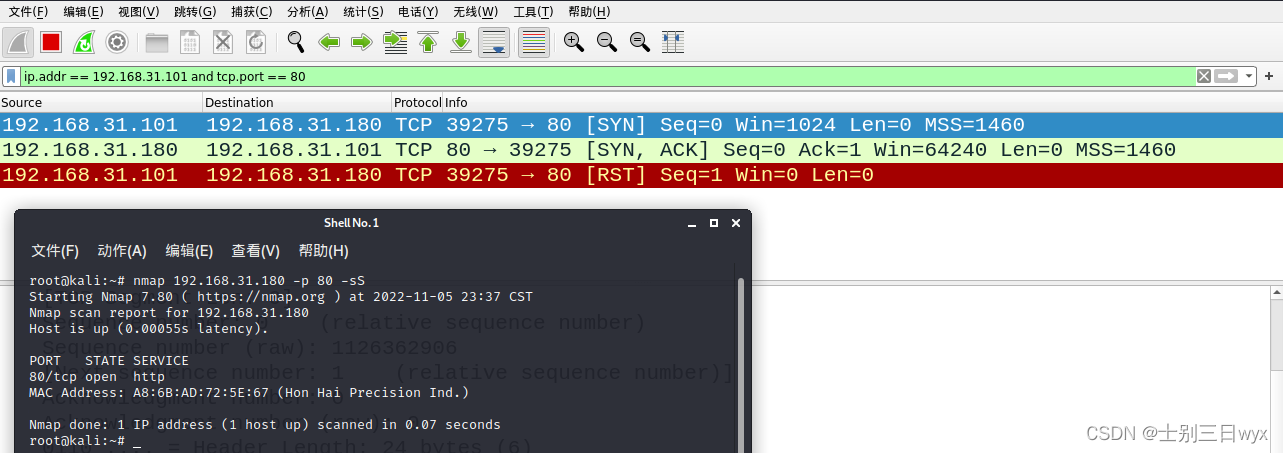This screenshot has height=453, width=1283.
Task: Open the 分析(A) menu
Action: (x=307, y=12)
